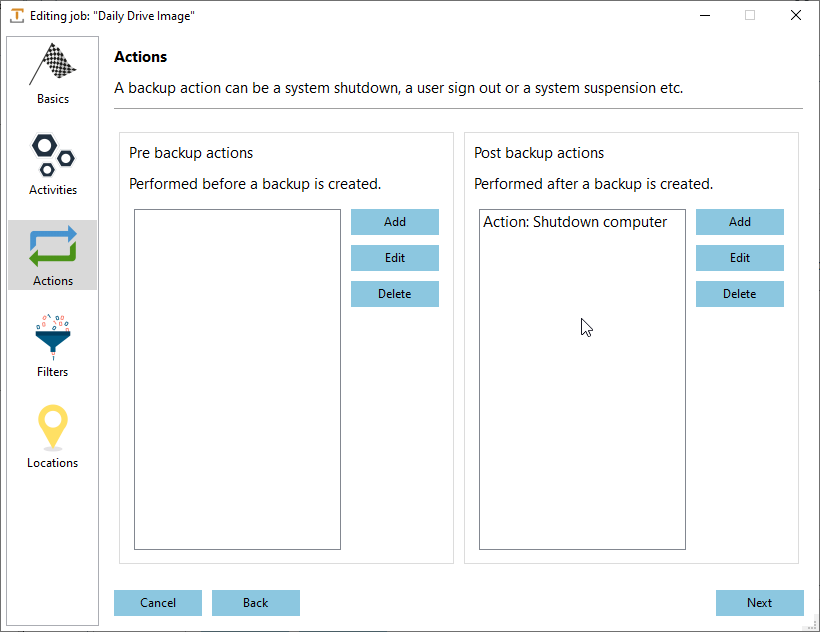Proceed to the next job step

[x=759, y=603]
